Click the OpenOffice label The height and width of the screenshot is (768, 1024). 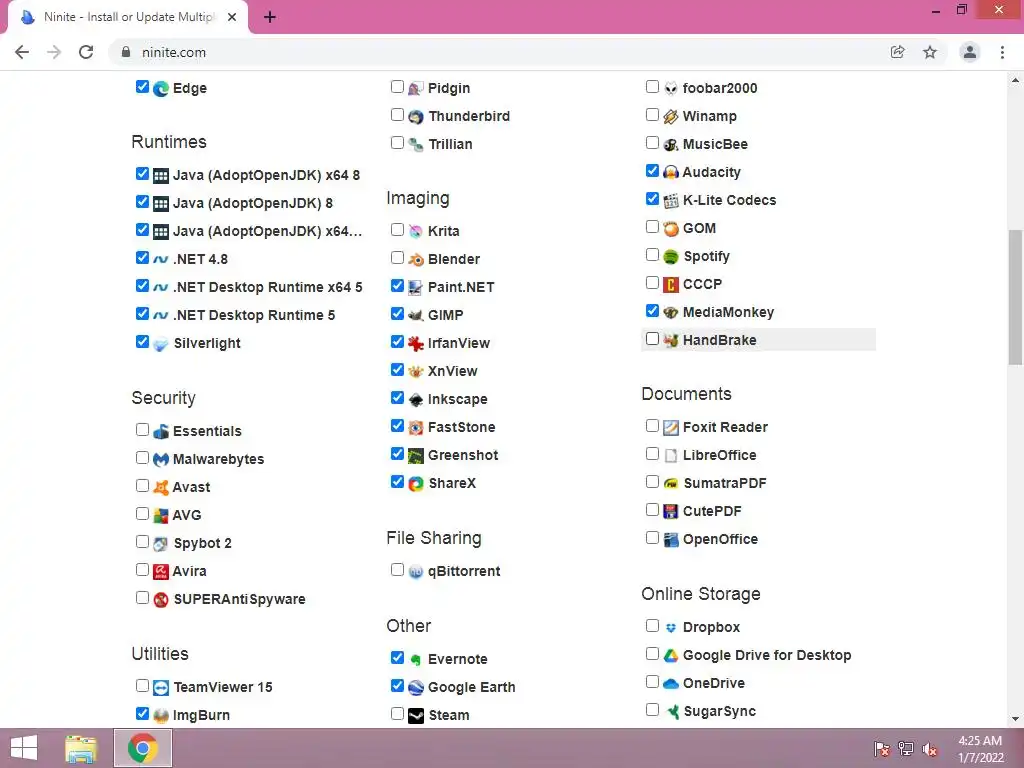click(x=720, y=539)
